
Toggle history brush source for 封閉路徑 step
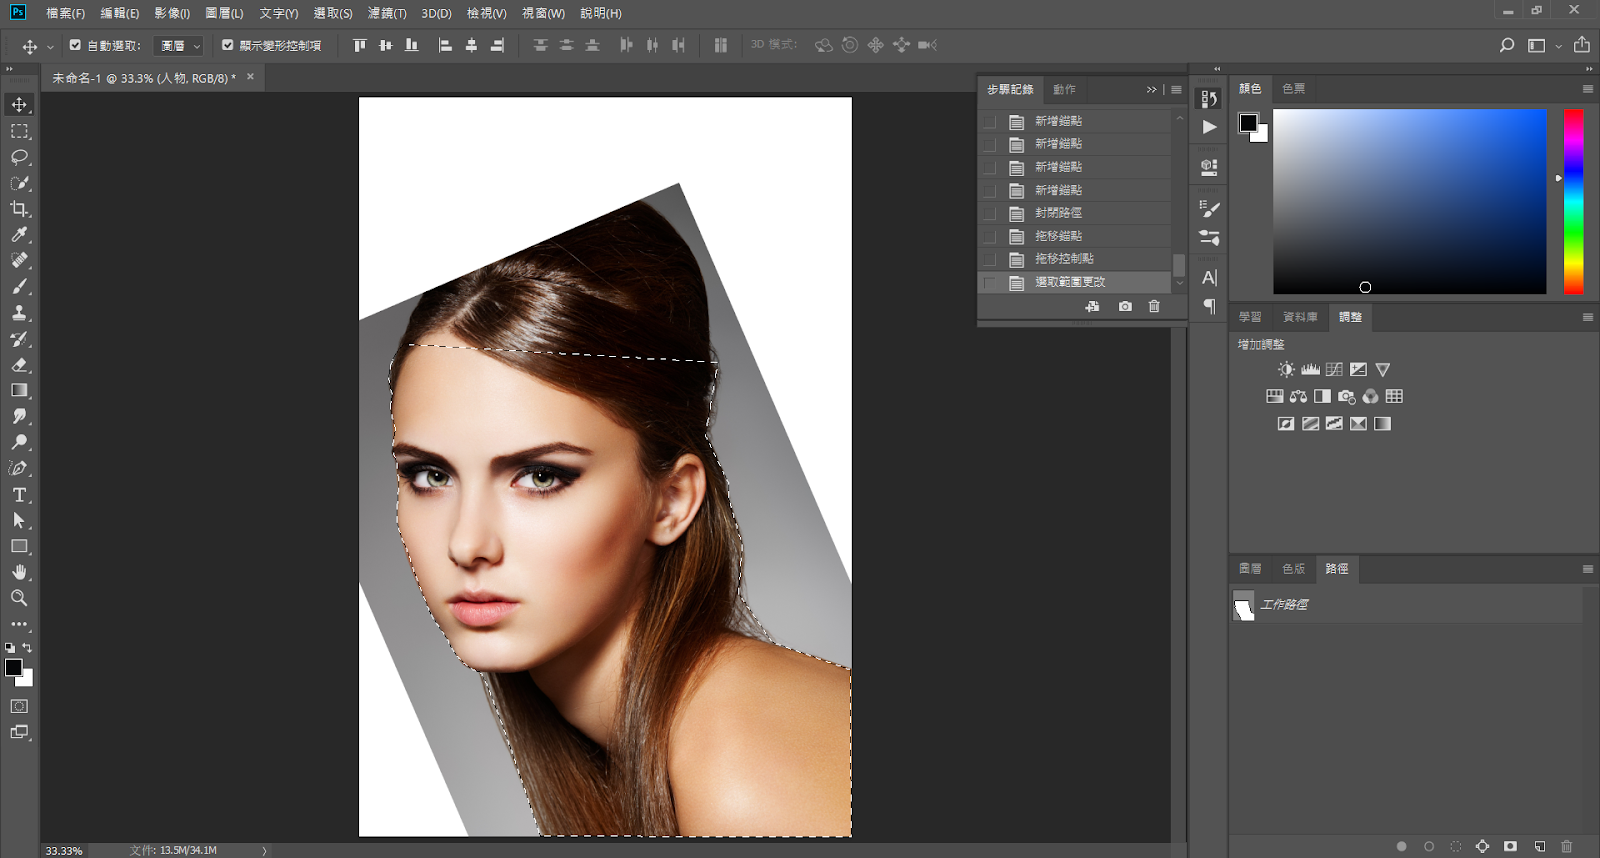coord(990,213)
